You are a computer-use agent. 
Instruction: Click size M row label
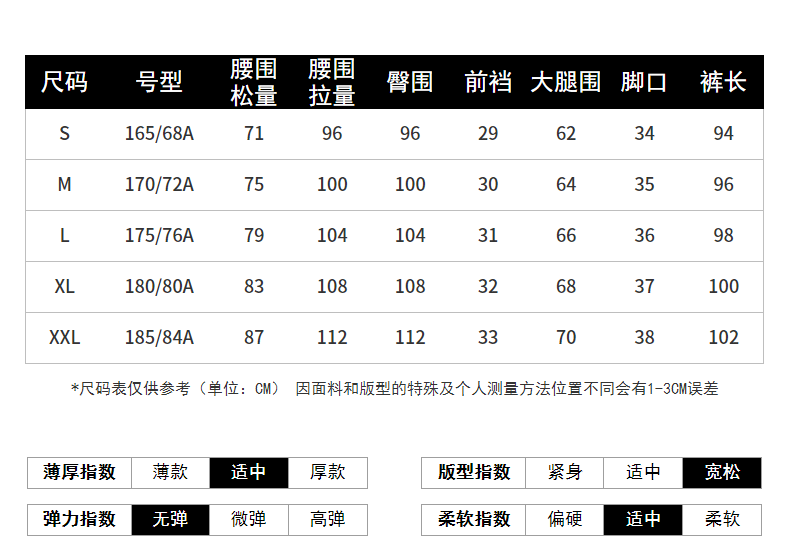pyautogui.click(x=64, y=184)
